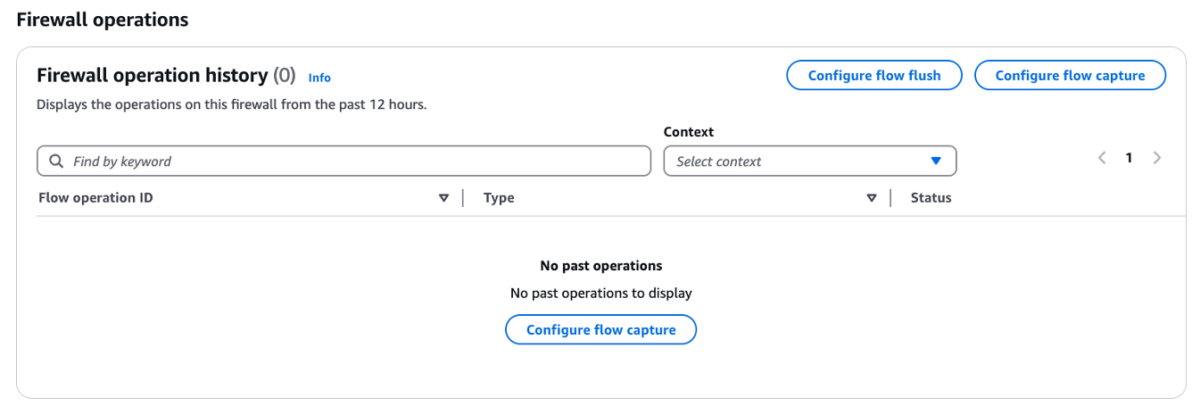Image resolution: width=1200 pixels, height=406 pixels.
Task: Click the Flow operation ID column header
Action: pyautogui.click(x=96, y=198)
